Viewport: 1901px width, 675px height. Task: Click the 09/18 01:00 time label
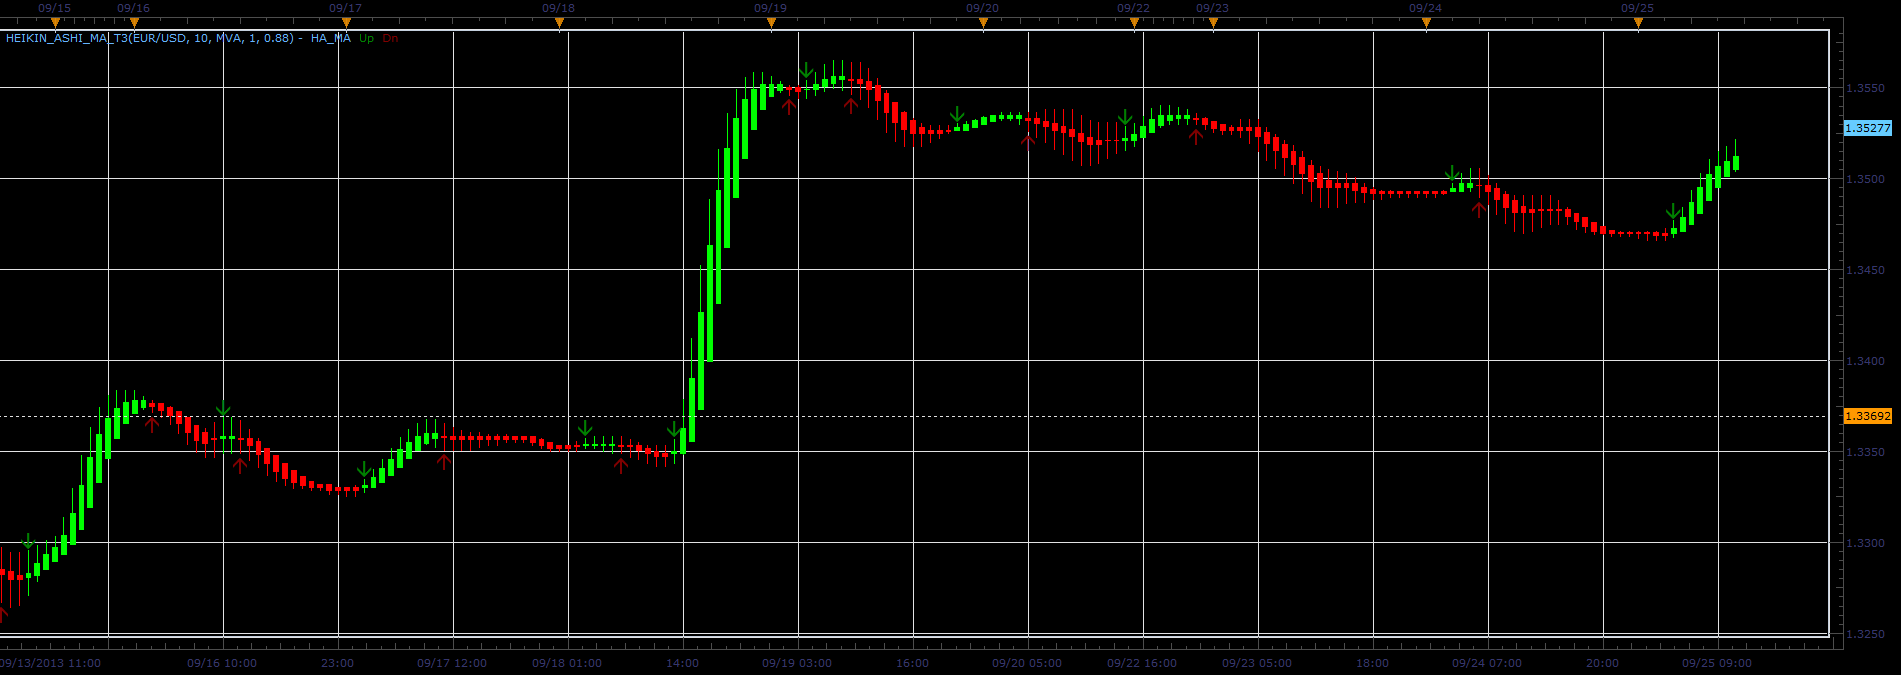(567, 663)
